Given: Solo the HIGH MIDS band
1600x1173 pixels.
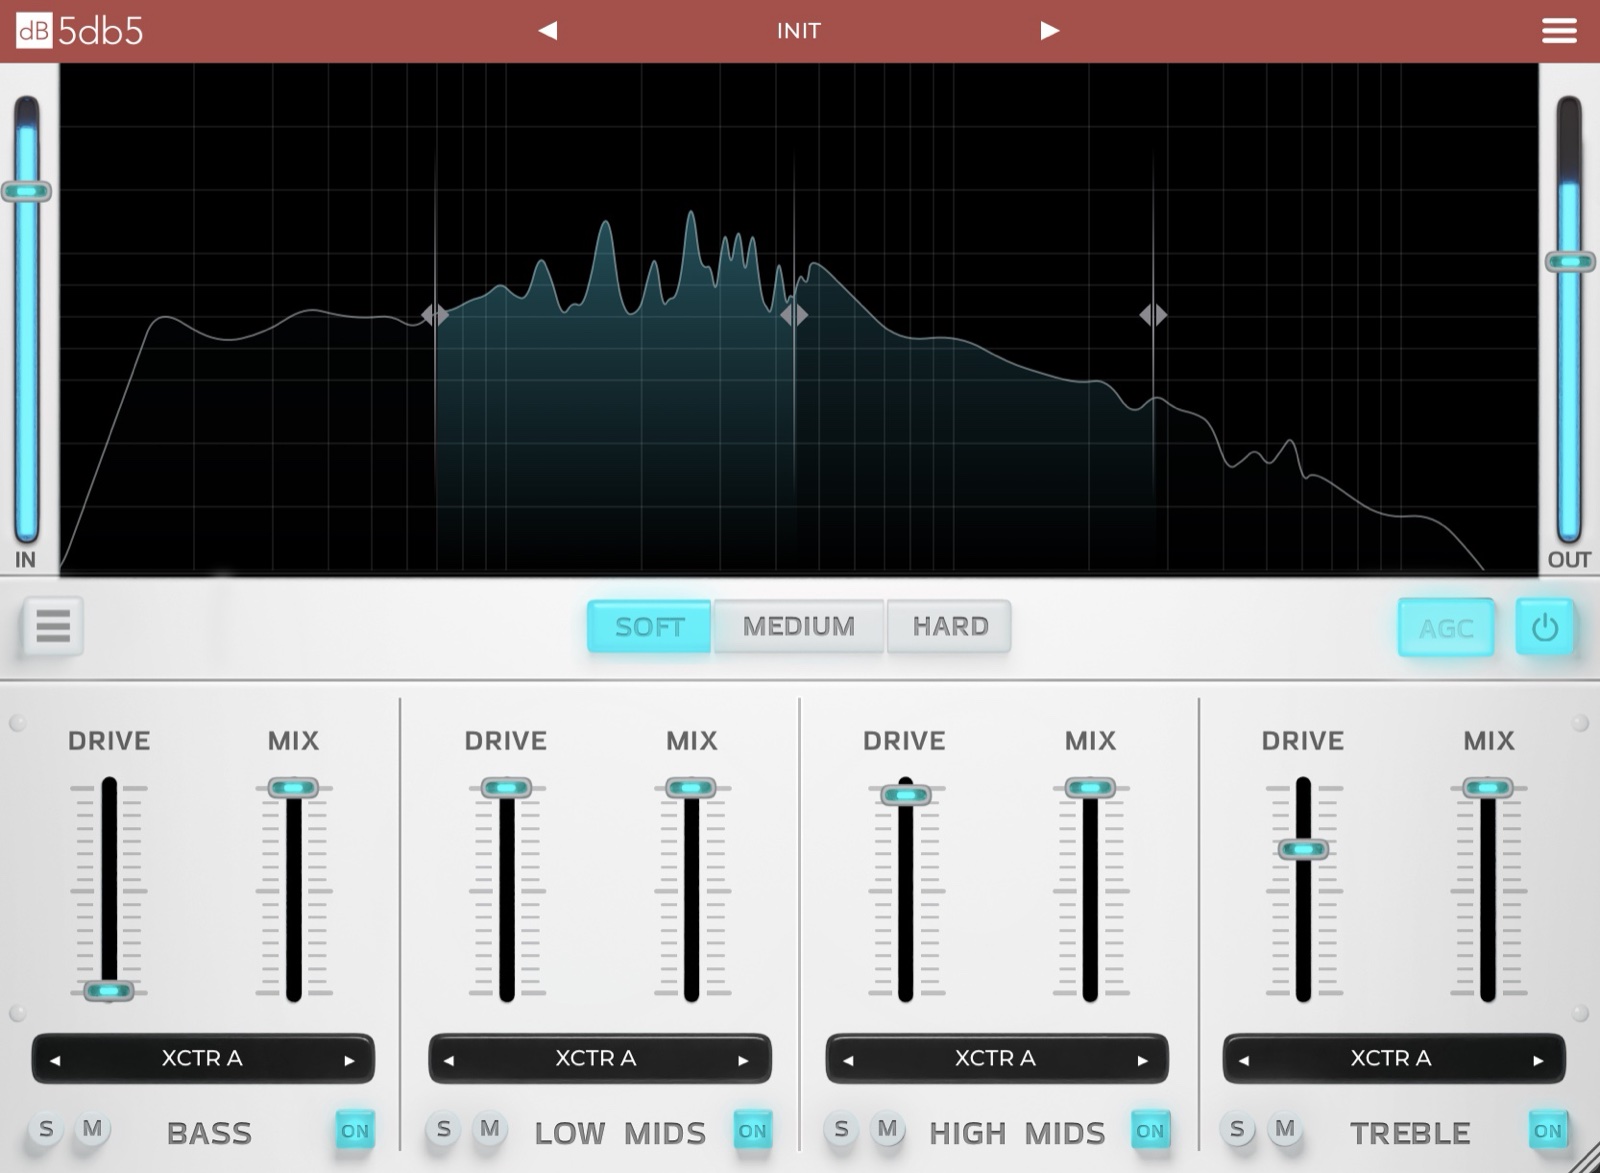Looking at the screenshot, I should tap(841, 1130).
